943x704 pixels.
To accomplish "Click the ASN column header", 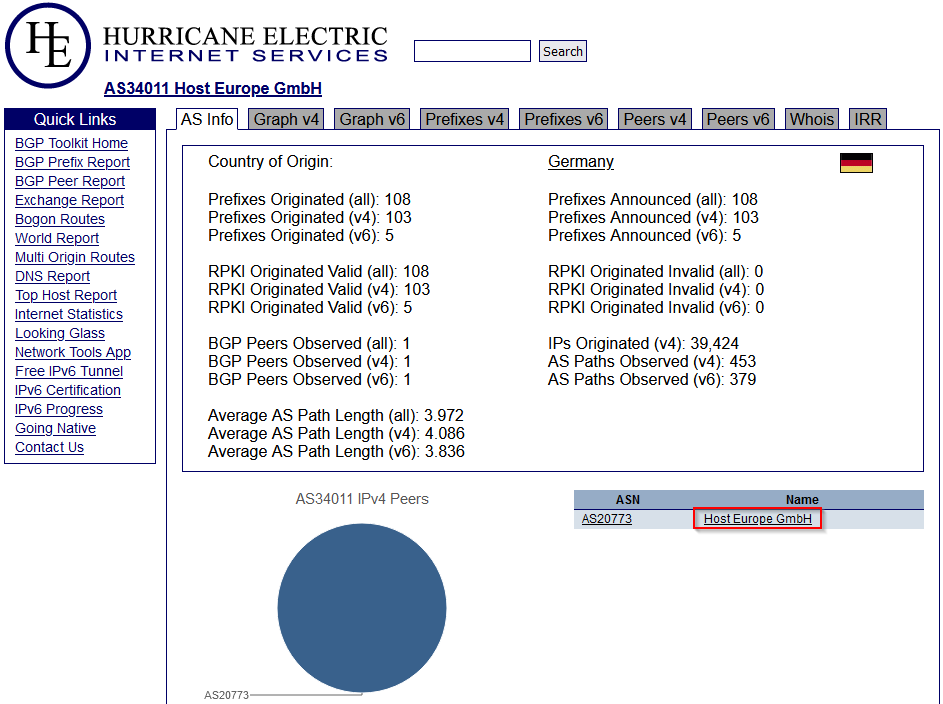I will [x=628, y=500].
